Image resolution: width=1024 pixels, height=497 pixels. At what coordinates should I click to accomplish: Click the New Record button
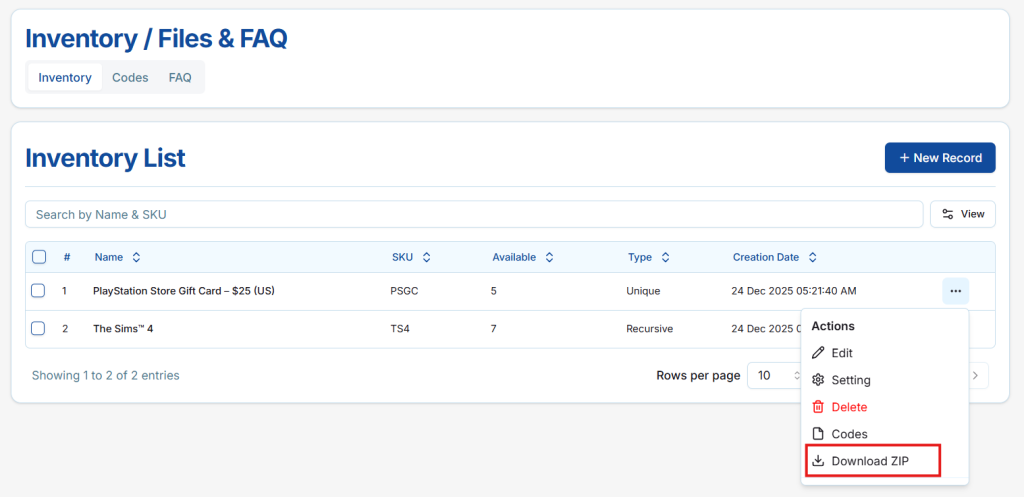(x=939, y=158)
